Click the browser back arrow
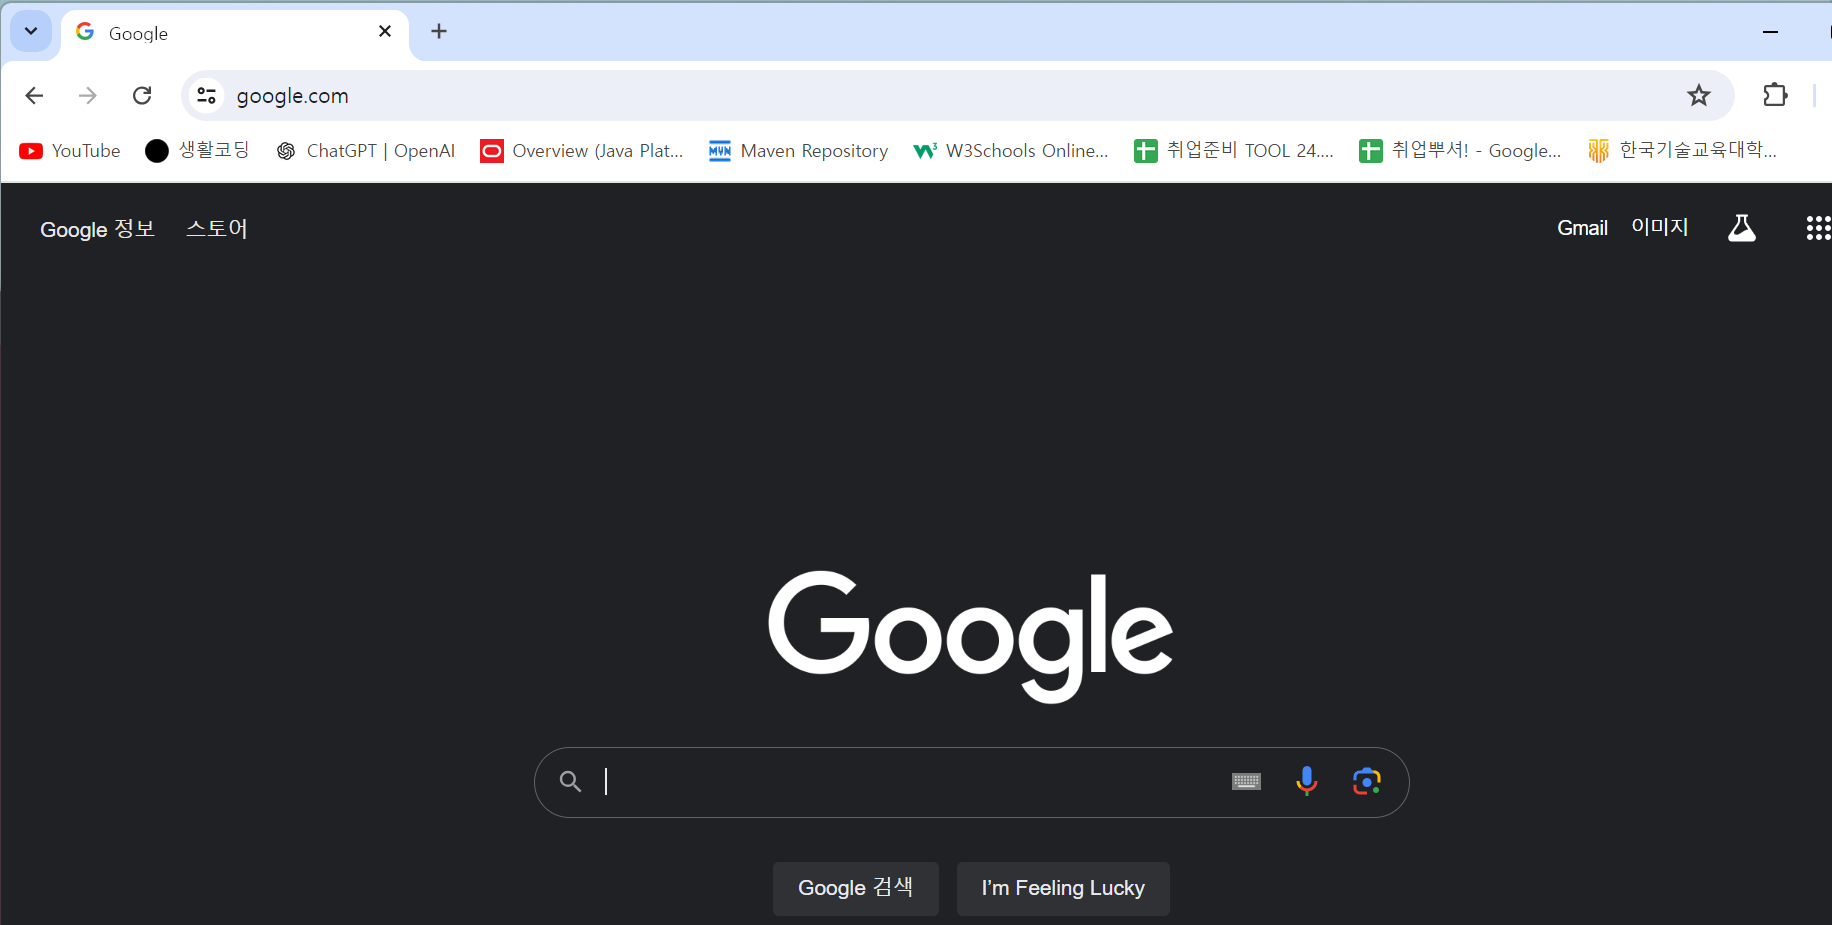 34,96
